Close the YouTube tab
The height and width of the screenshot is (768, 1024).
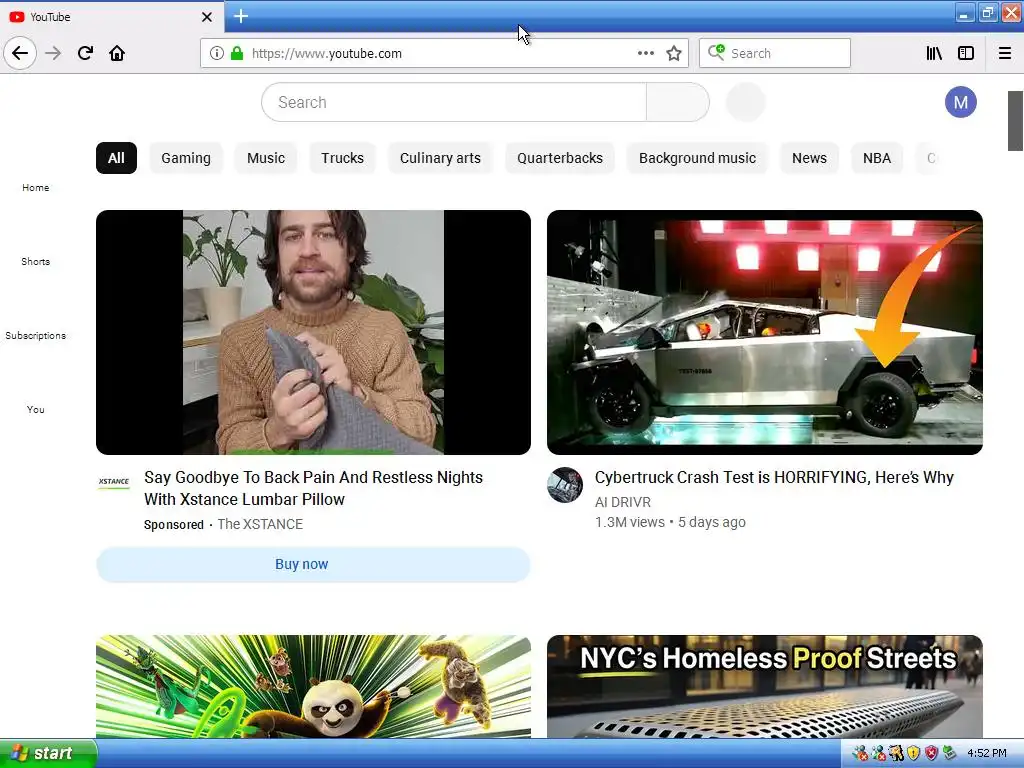[206, 17]
